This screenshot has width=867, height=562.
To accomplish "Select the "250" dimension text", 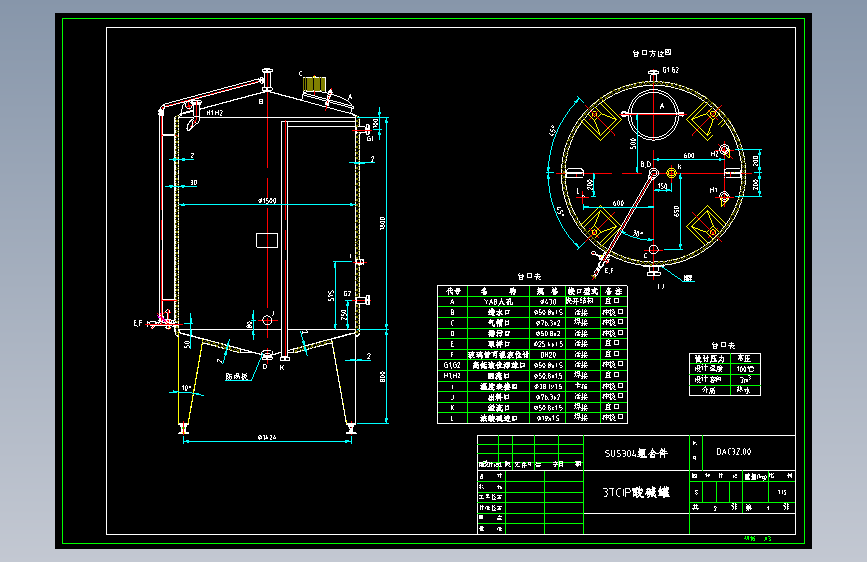I will pos(344,314).
